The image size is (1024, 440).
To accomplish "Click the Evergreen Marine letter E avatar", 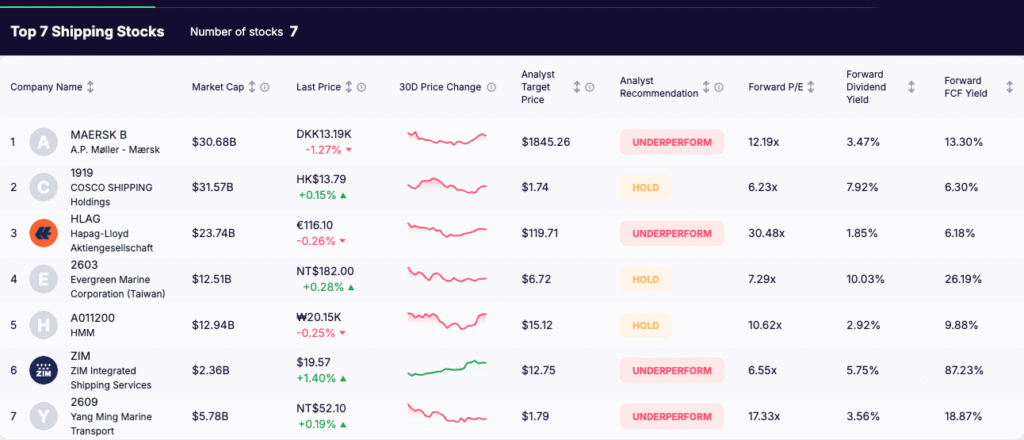I will (x=44, y=279).
